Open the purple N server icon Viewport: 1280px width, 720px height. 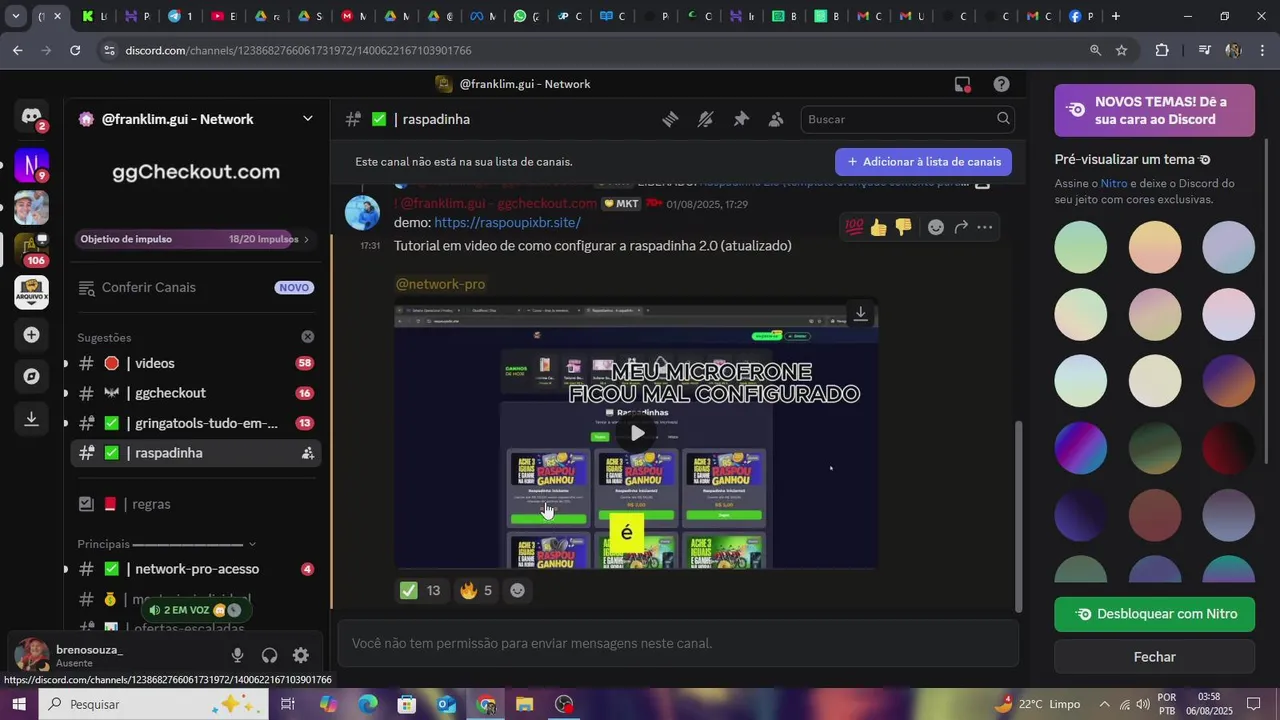click(32, 164)
